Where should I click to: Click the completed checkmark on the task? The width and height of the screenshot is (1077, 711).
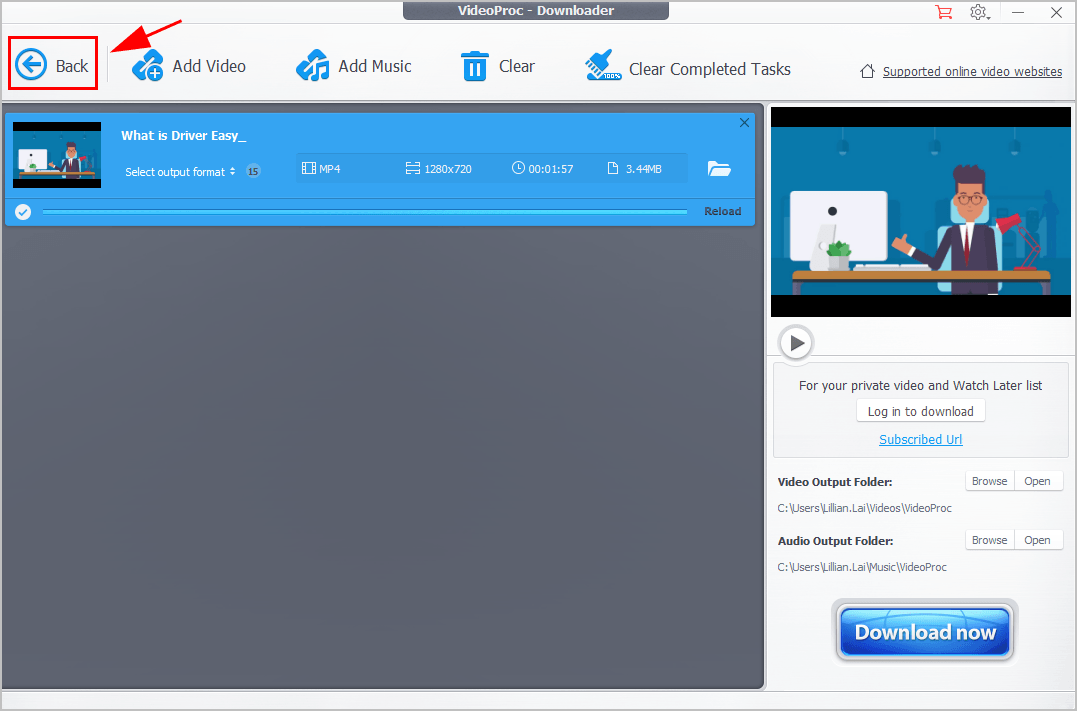point(23,211)
